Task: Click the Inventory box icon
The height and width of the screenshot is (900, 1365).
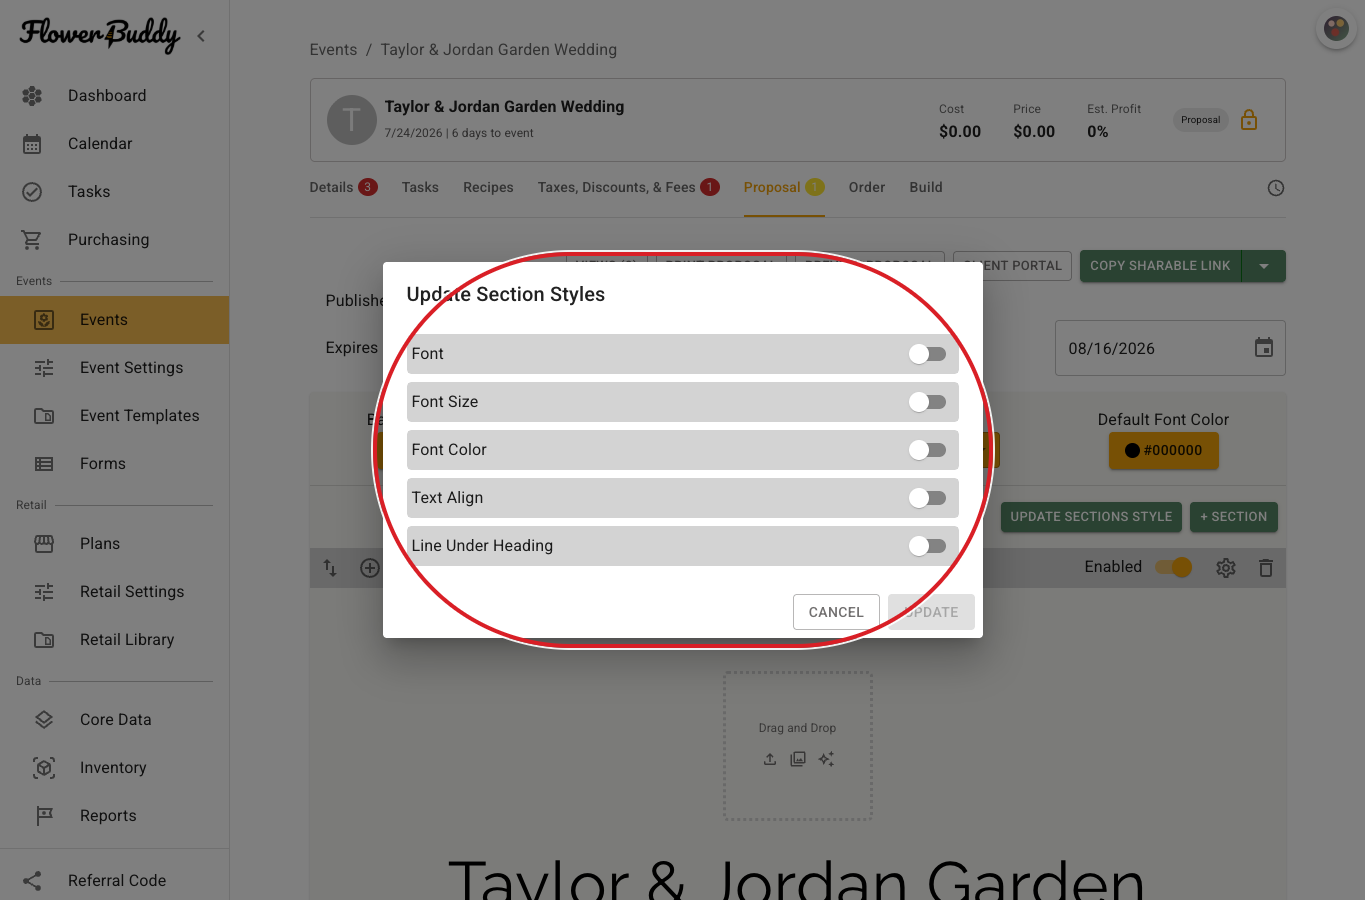Action: tap(44, 768)
